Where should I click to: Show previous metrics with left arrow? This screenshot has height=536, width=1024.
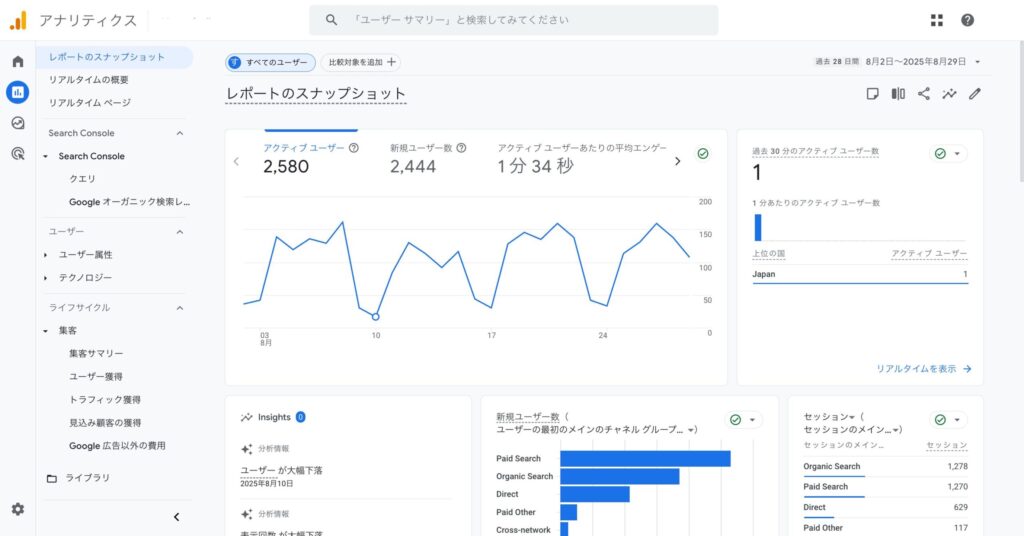coord(236,161)
